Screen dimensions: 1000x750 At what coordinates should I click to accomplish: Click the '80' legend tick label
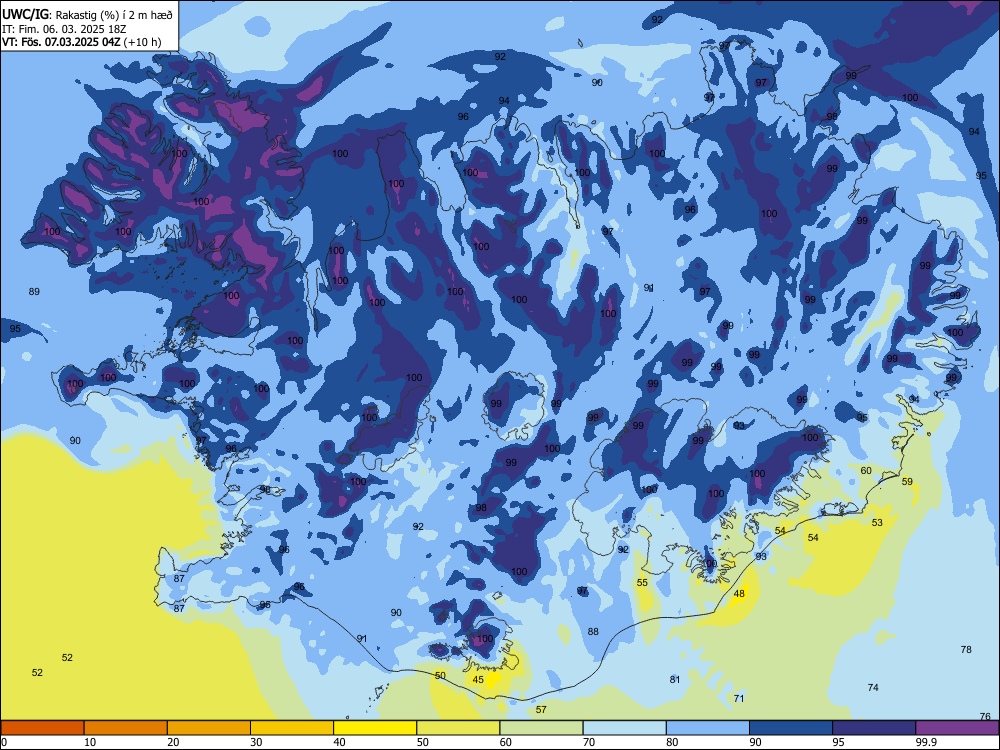click(672, 742)
